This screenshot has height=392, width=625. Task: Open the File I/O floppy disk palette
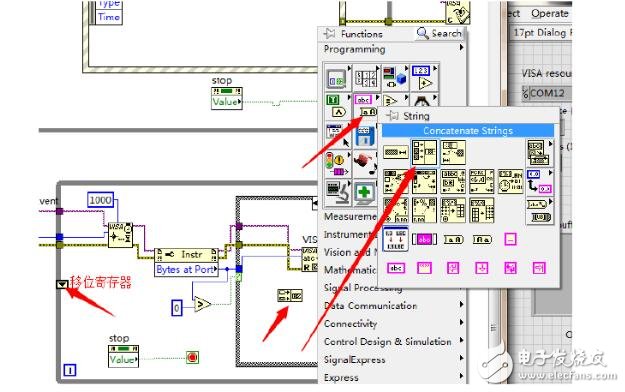365,136
